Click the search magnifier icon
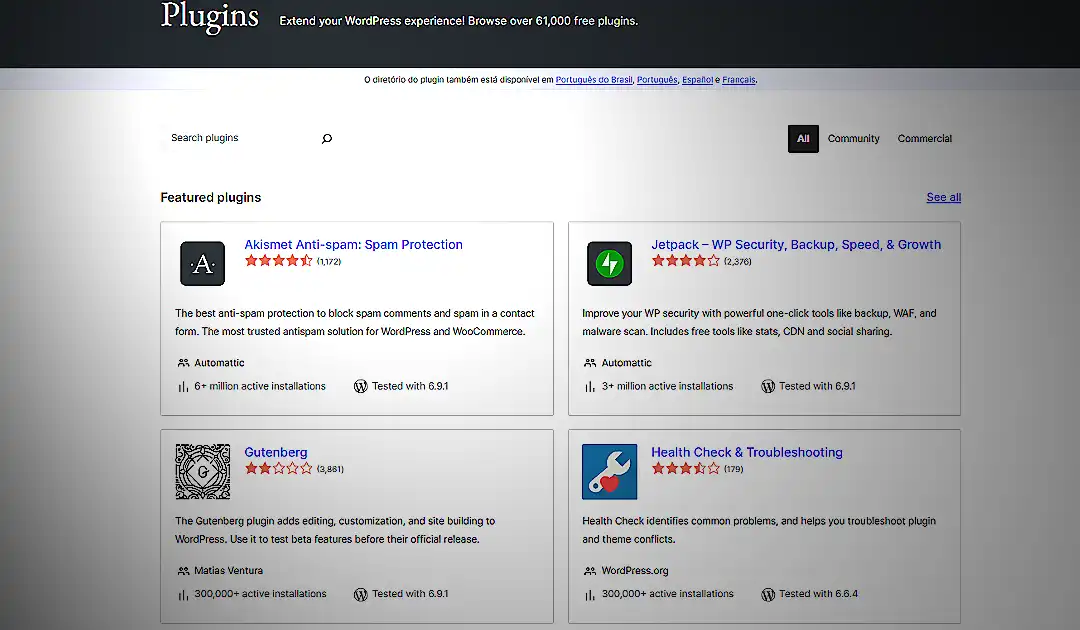Viewport: 1080px width, 630px height. pos(326,138)
